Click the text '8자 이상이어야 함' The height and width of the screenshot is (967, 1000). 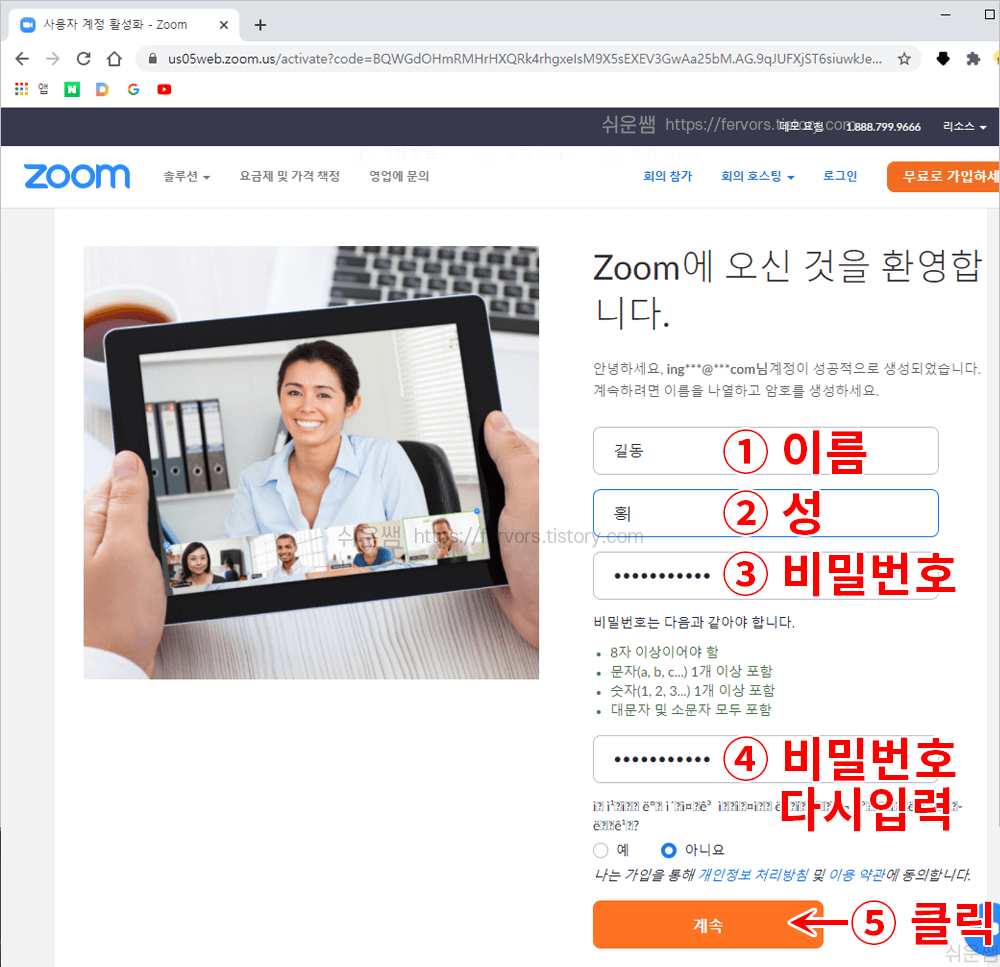coord(664,652)
